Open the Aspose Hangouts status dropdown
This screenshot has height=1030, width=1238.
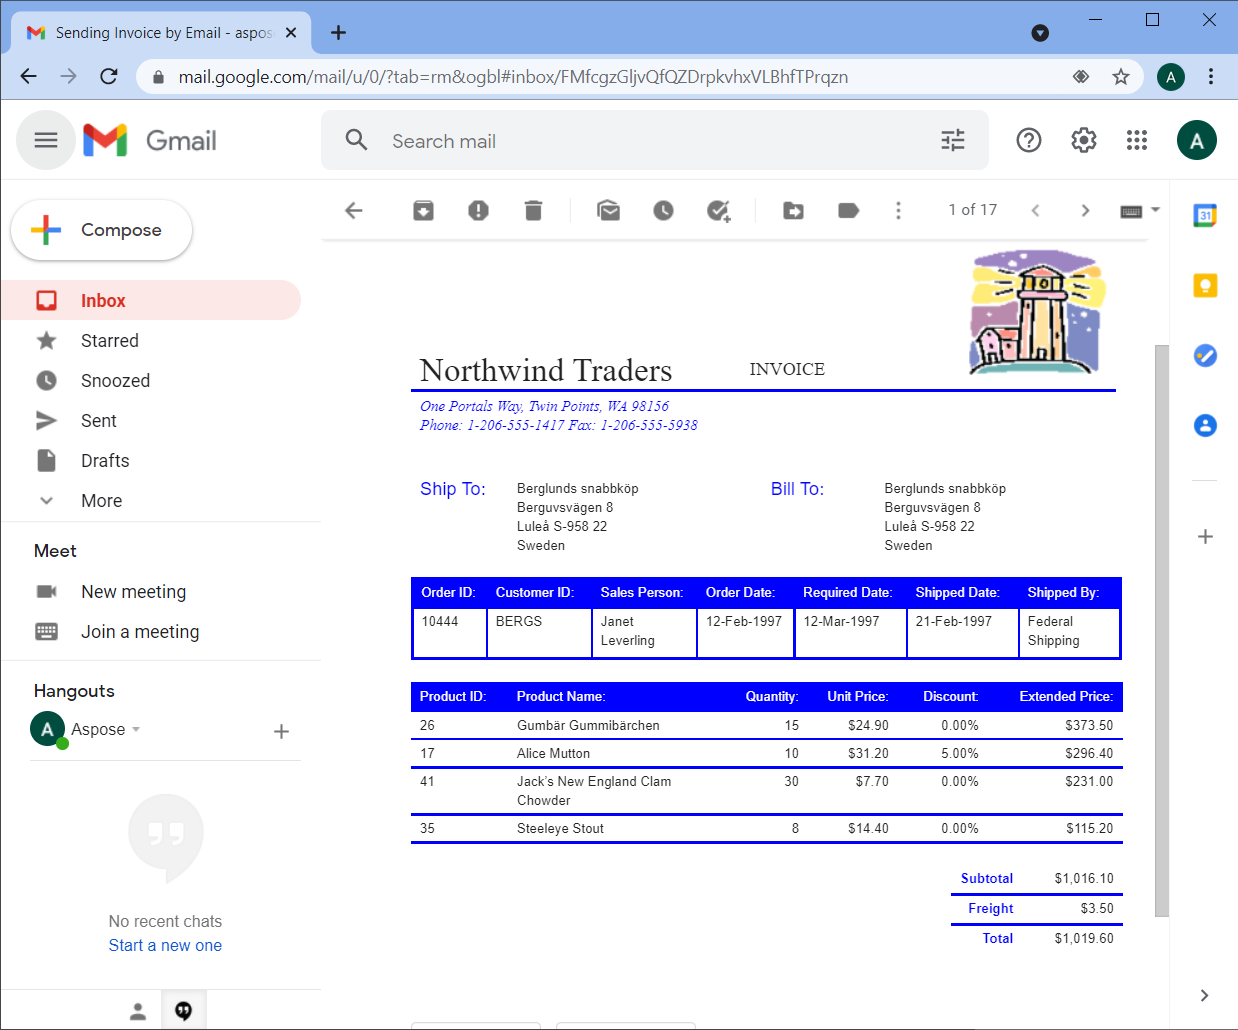(136, 729)
